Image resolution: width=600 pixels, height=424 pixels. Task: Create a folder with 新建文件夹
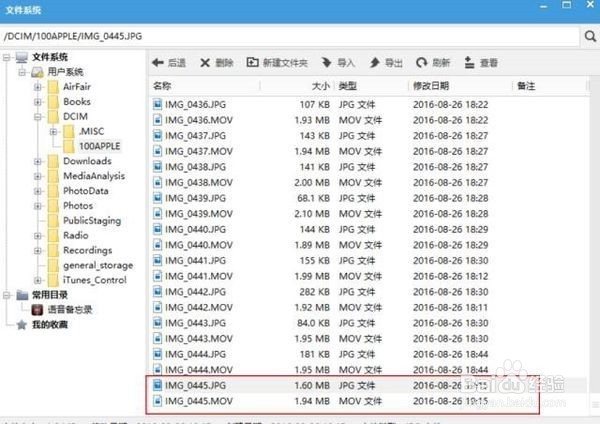tap(277, 63)
